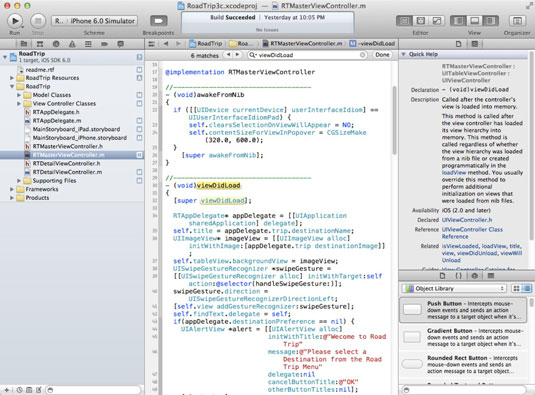Show the Search navigator
This screenshot has height=395, width=535.
(56, 44)
